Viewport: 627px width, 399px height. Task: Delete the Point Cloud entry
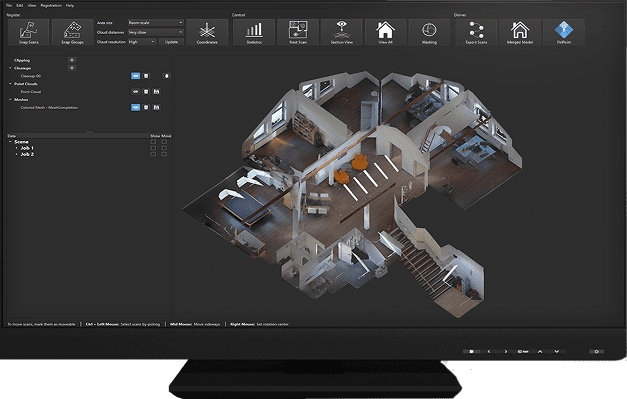coord(146,92)
